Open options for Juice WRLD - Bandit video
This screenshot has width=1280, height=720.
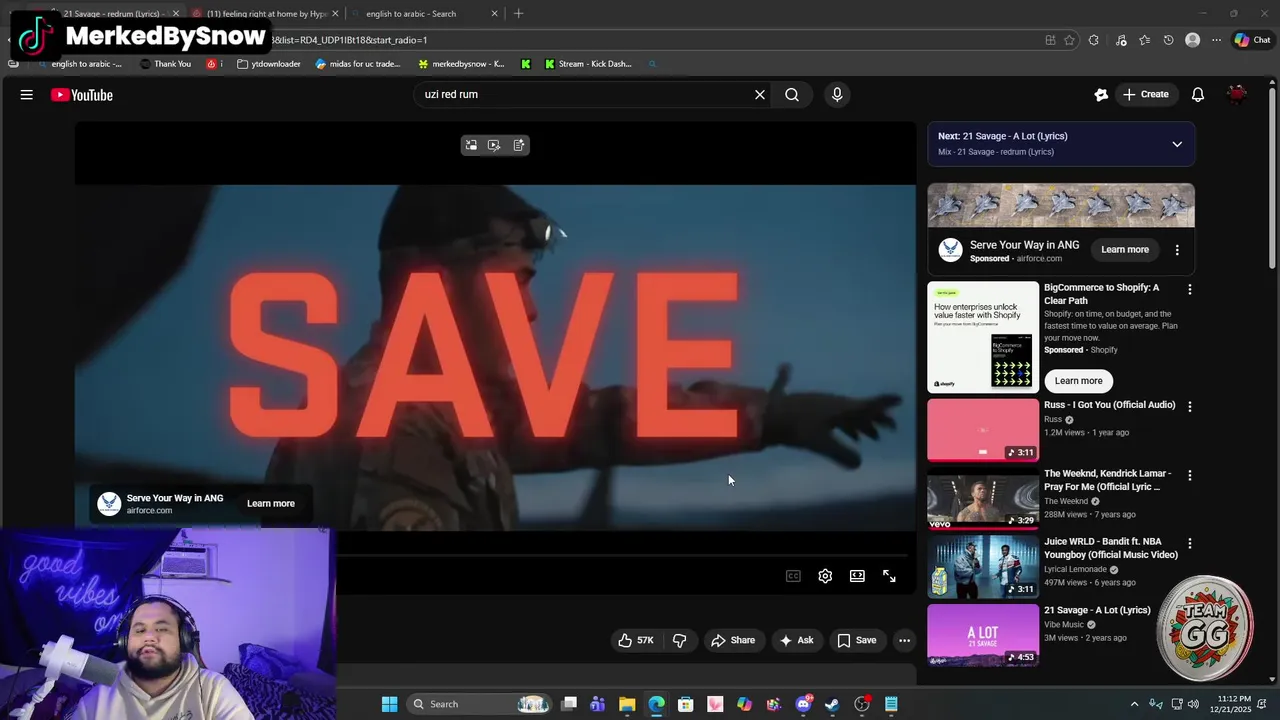[1189, 543]
